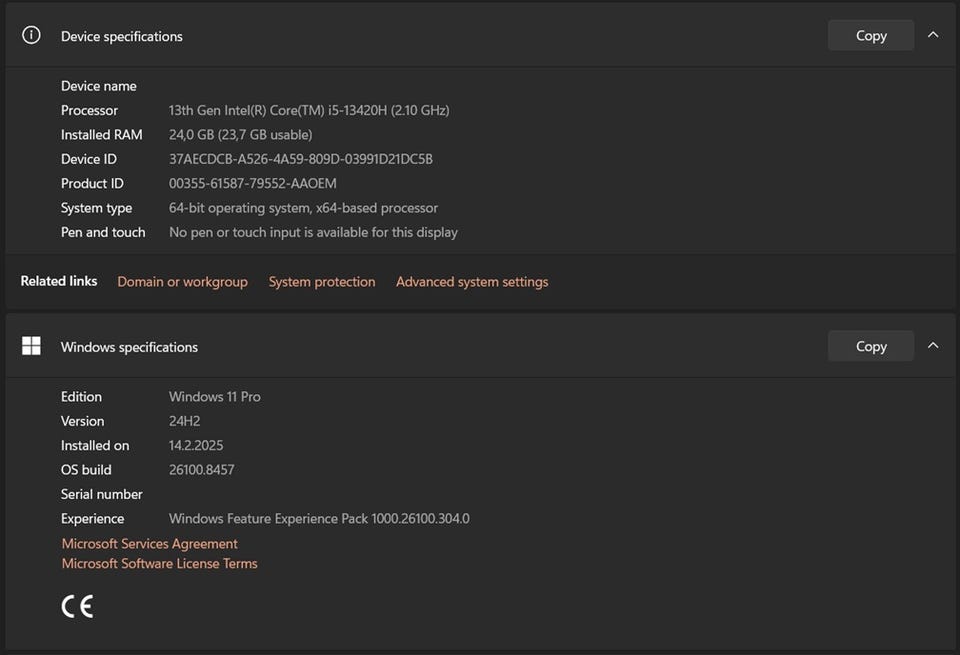Select the System type 64-bit operating system text
This screenshot has height=655, width=960.
(303, 208)
